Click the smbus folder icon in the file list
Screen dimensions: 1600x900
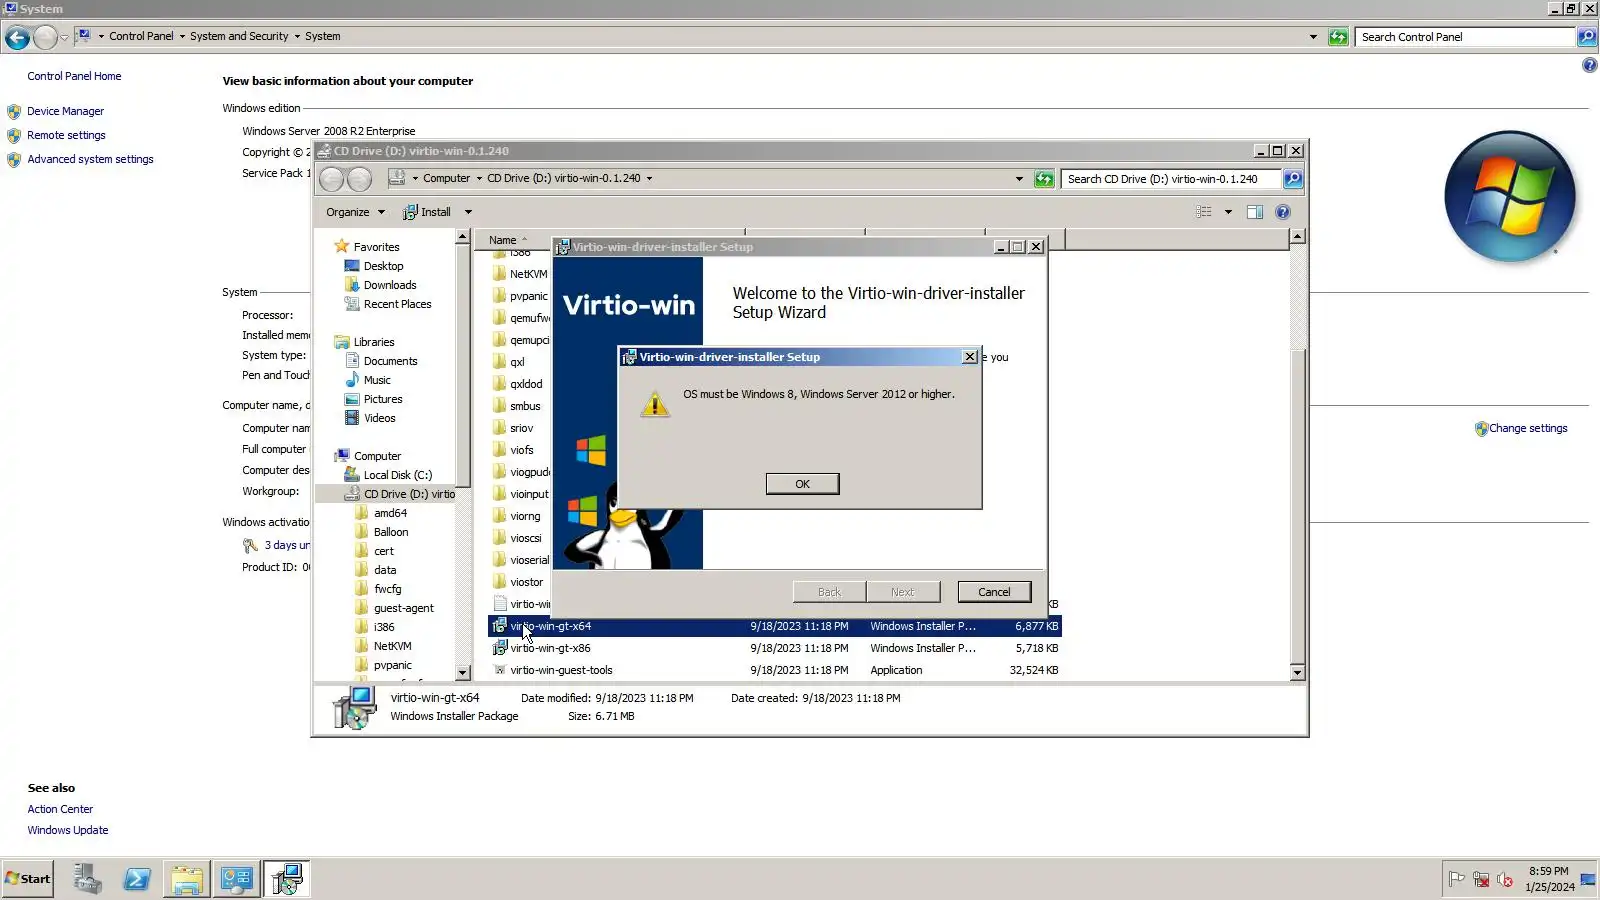(499, 406)
